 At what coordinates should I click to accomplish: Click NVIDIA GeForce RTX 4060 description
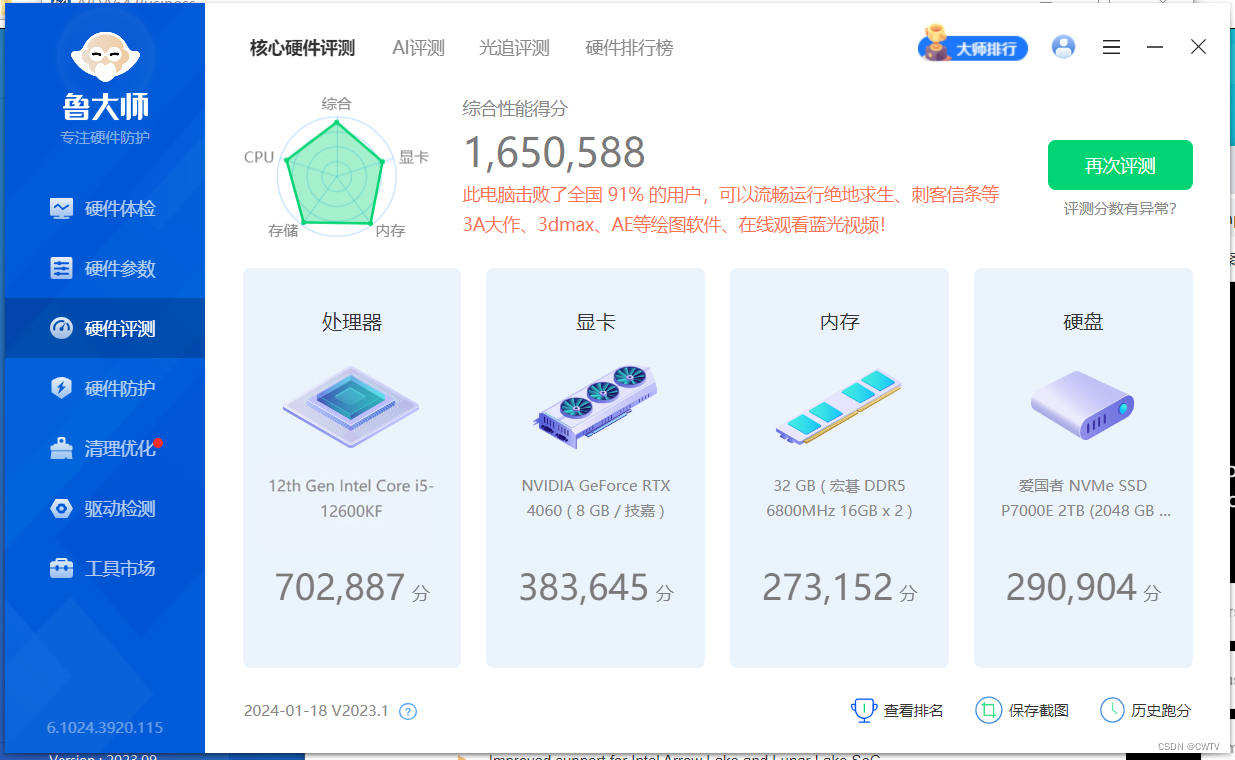(595, 498)
